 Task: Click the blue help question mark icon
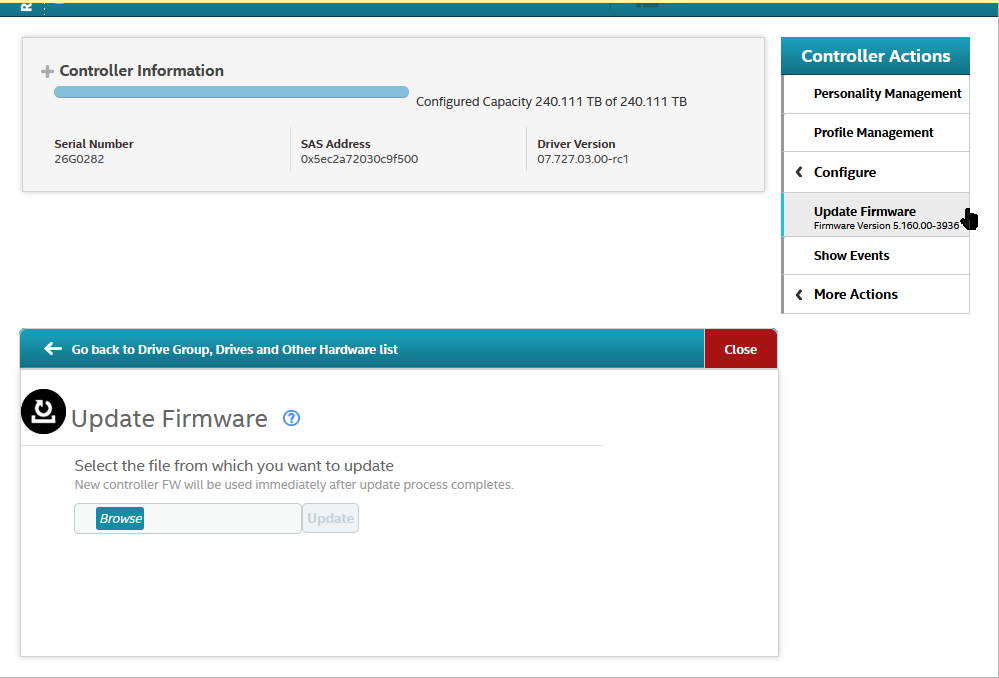[291, 418]
